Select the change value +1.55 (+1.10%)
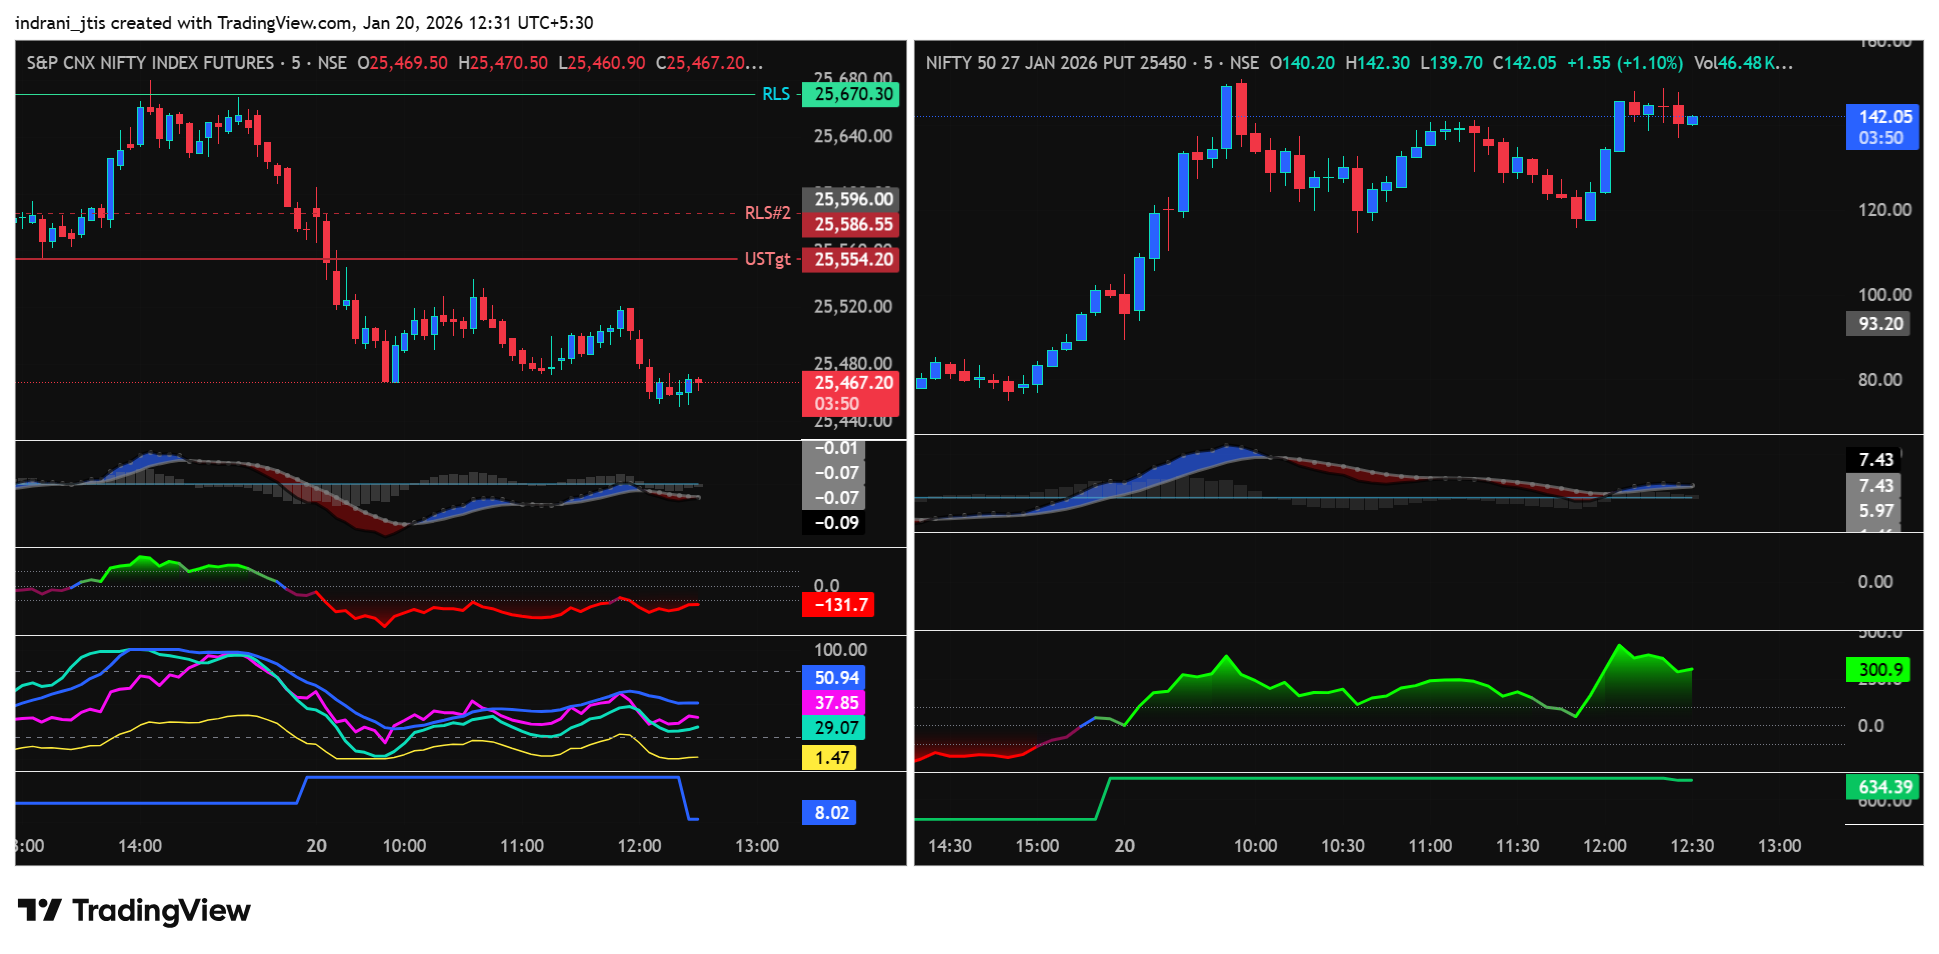The width and height of the screenshot is (1939, 954). point(1625,63)
